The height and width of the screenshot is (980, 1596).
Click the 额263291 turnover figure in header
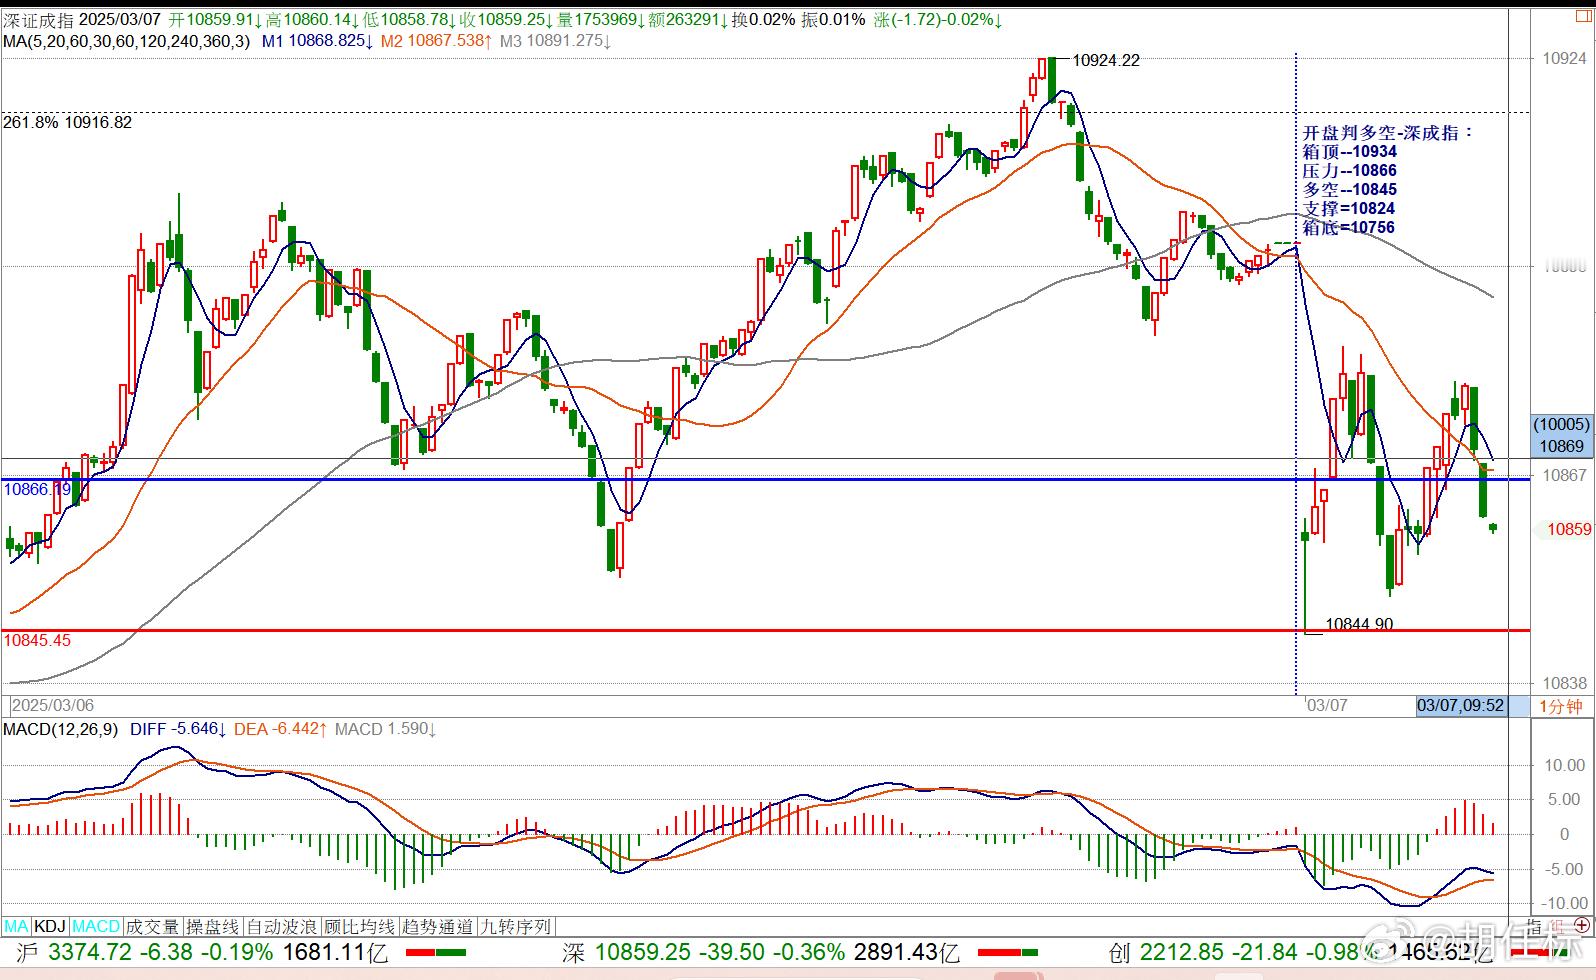click(688, 19)
